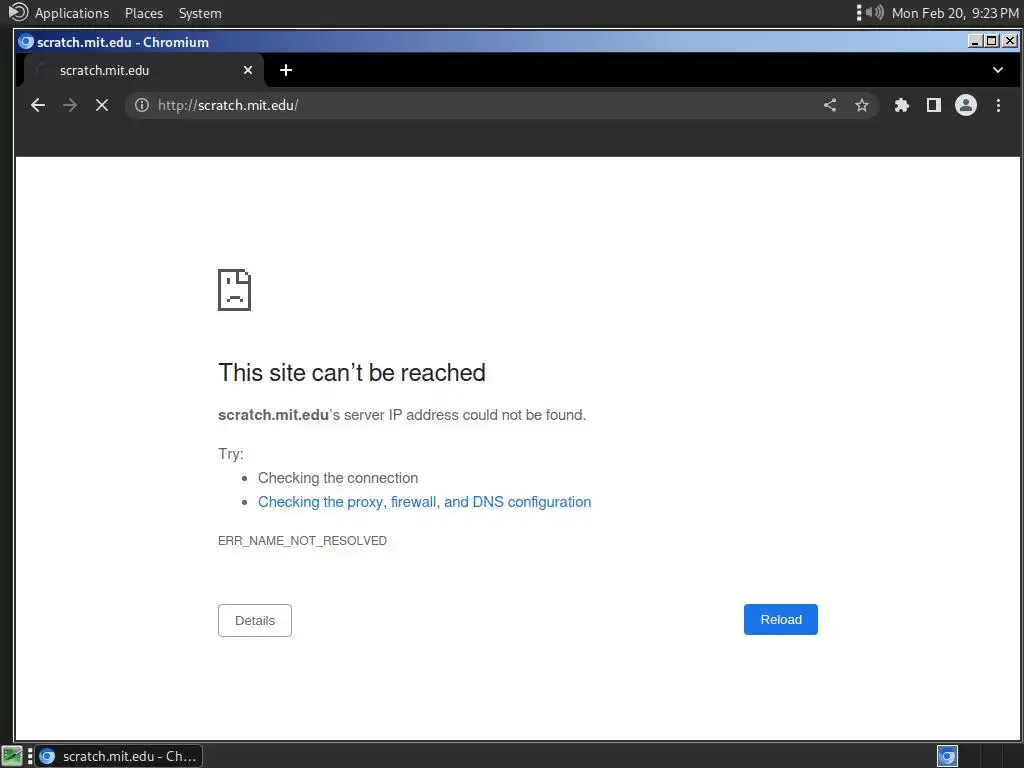
Task: Click the volume speaker icon in panel
Action: coord(874,12)
